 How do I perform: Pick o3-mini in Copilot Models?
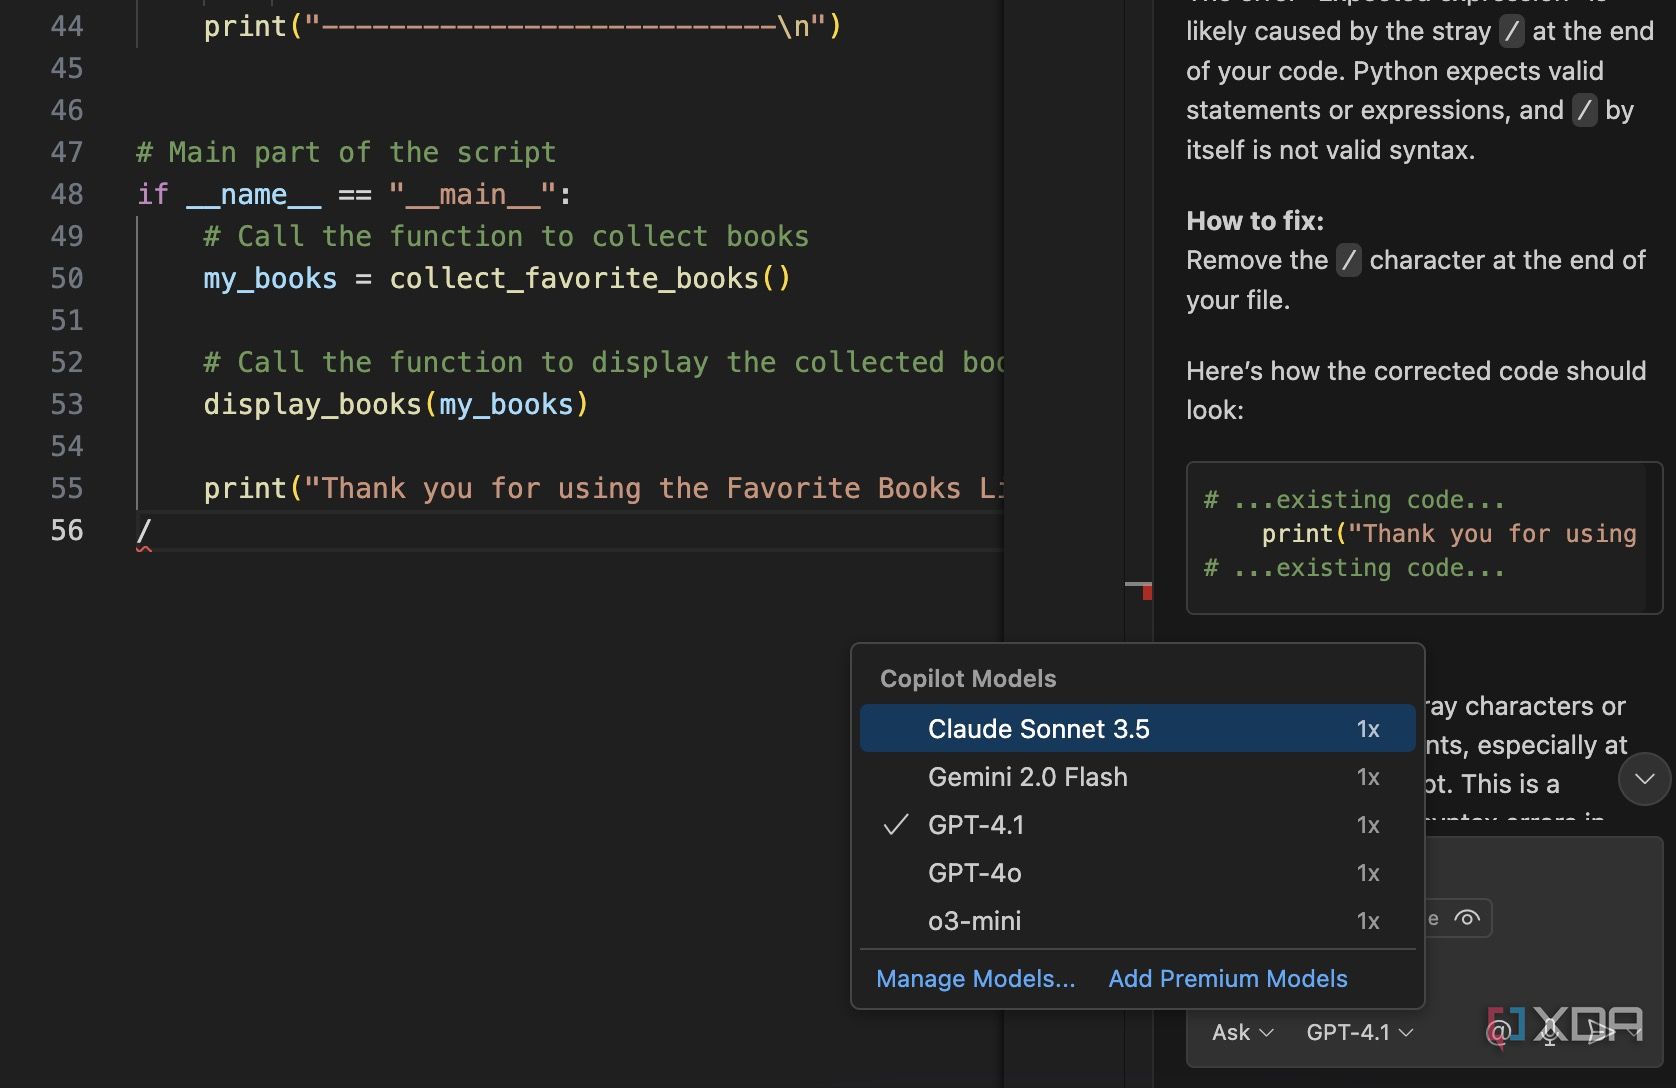pyautogui.click(x=974, y=921)
